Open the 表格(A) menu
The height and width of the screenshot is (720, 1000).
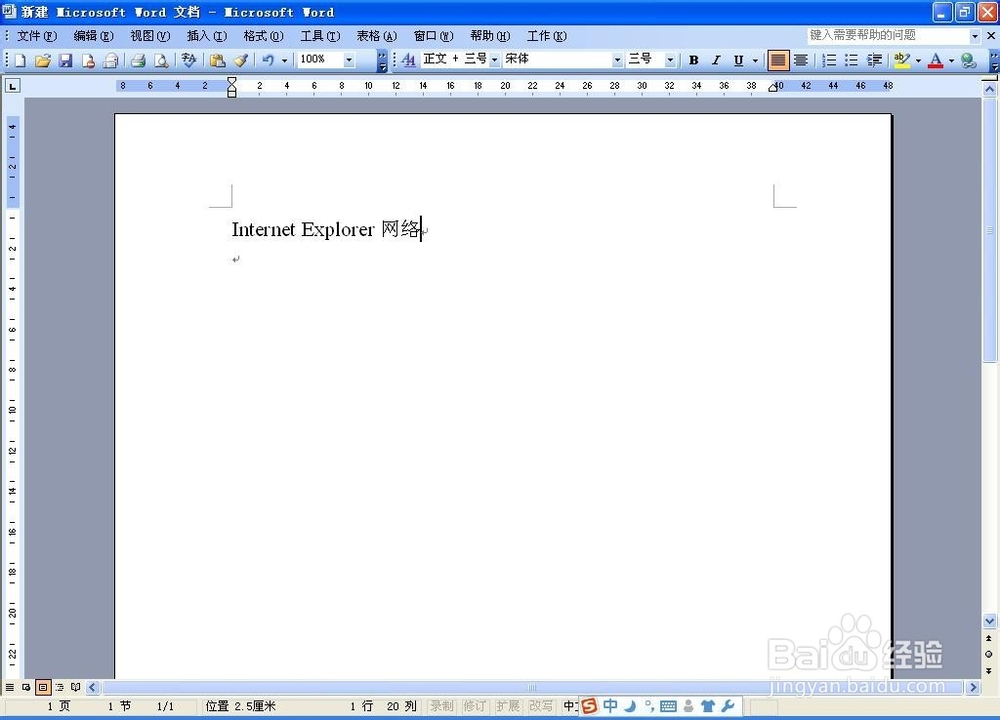[376, 36]
